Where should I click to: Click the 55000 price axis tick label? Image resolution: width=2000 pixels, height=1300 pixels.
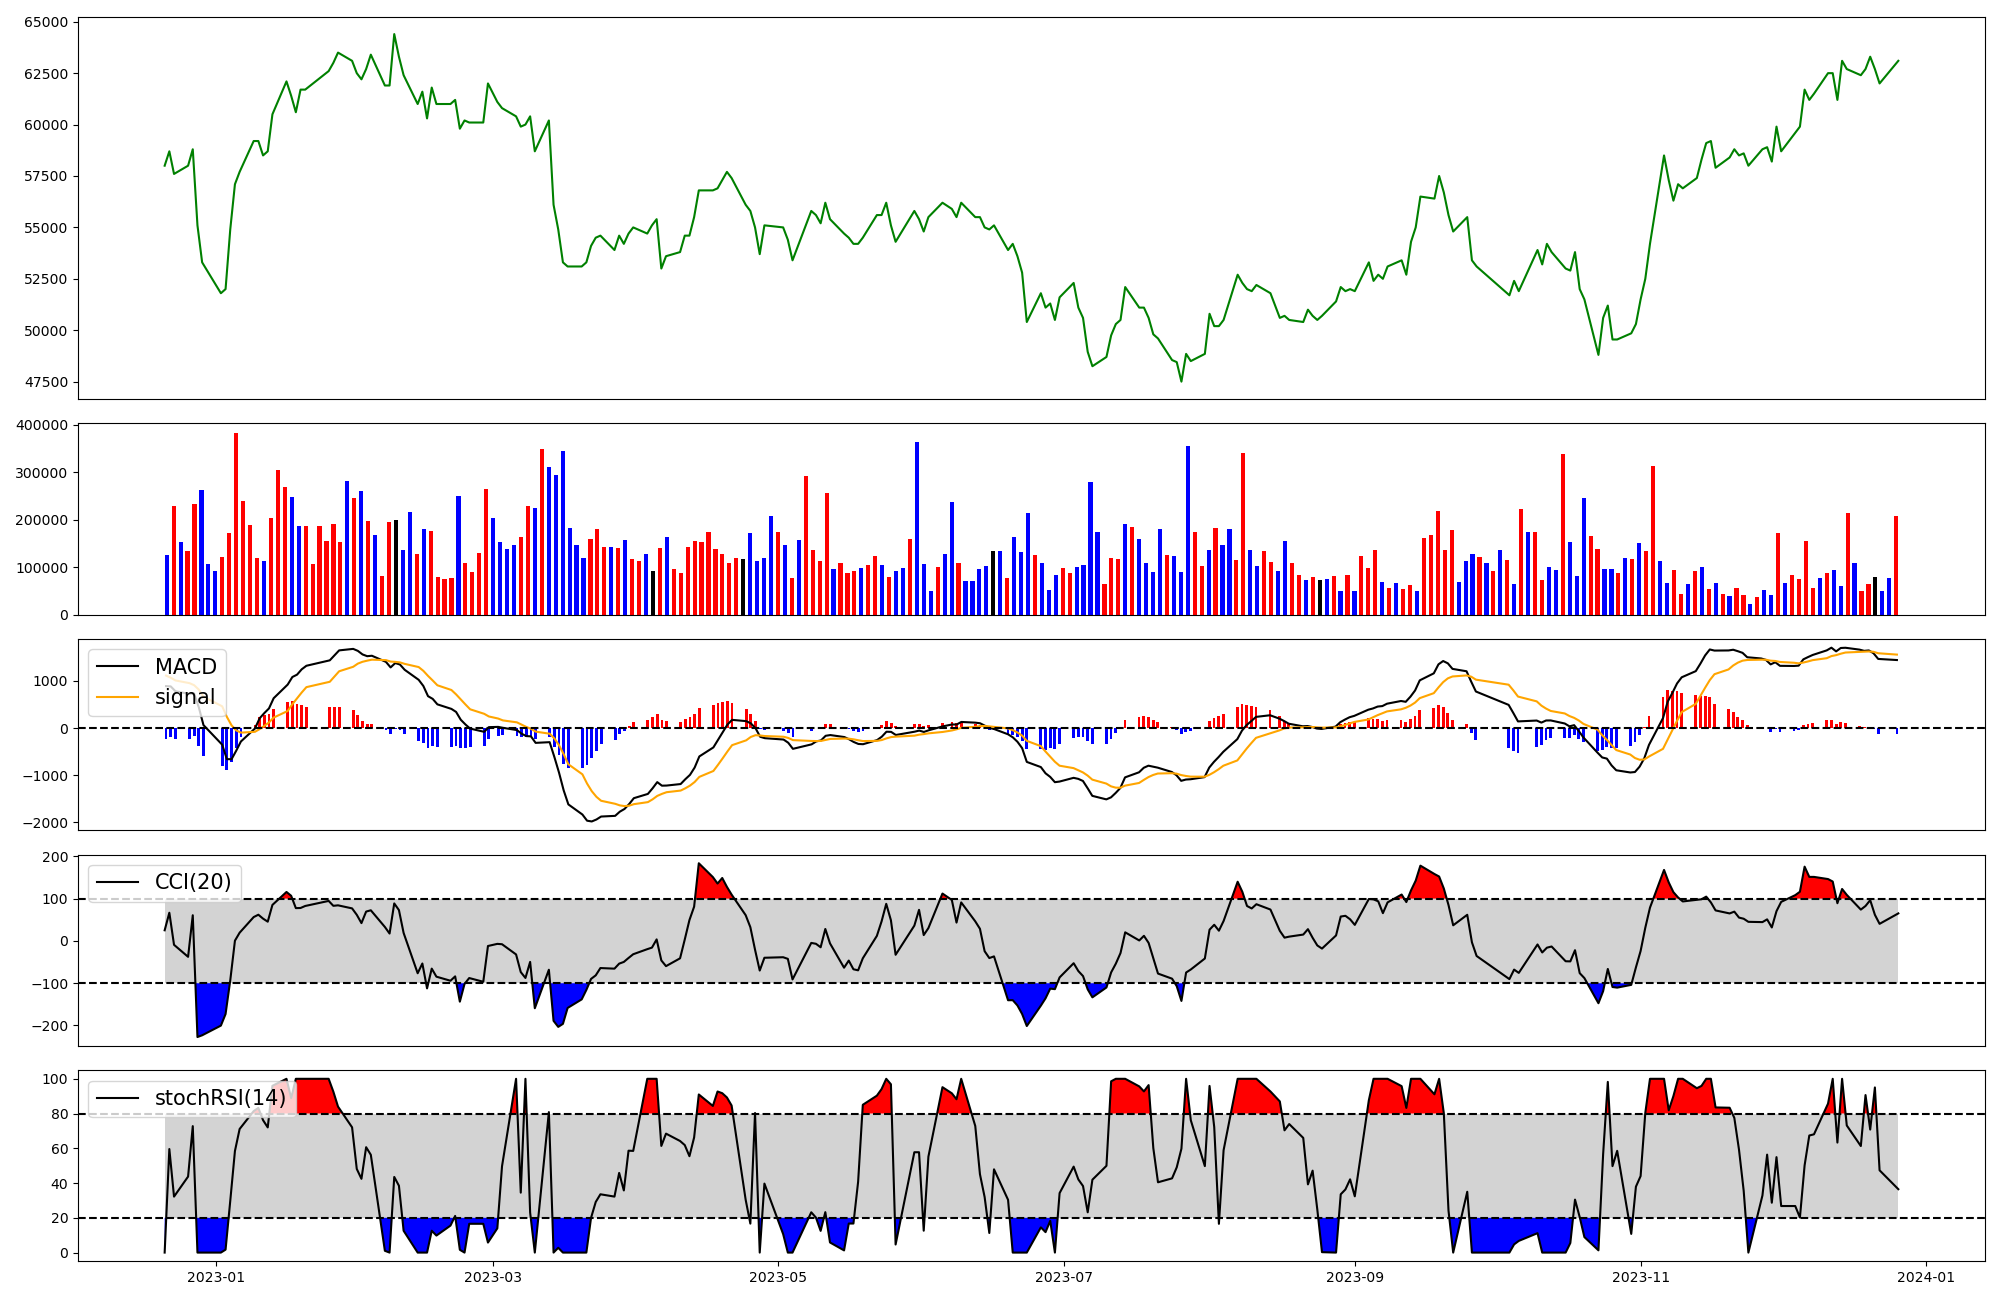[45, 228]
